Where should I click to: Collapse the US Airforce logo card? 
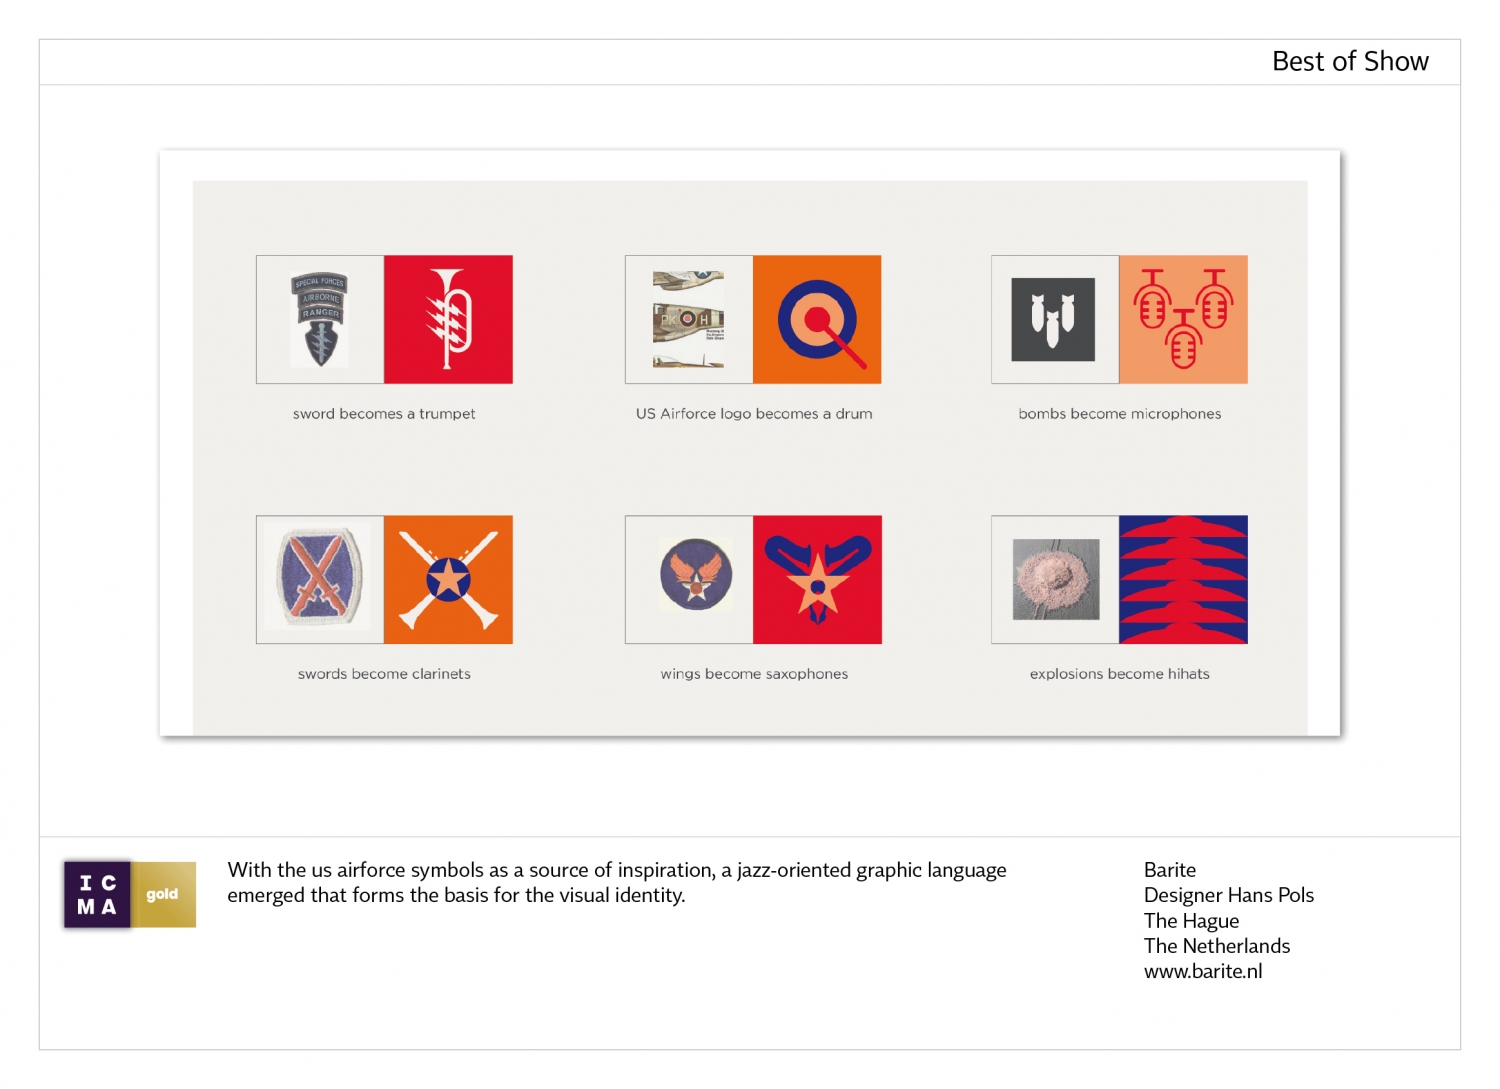pos(753,319)
